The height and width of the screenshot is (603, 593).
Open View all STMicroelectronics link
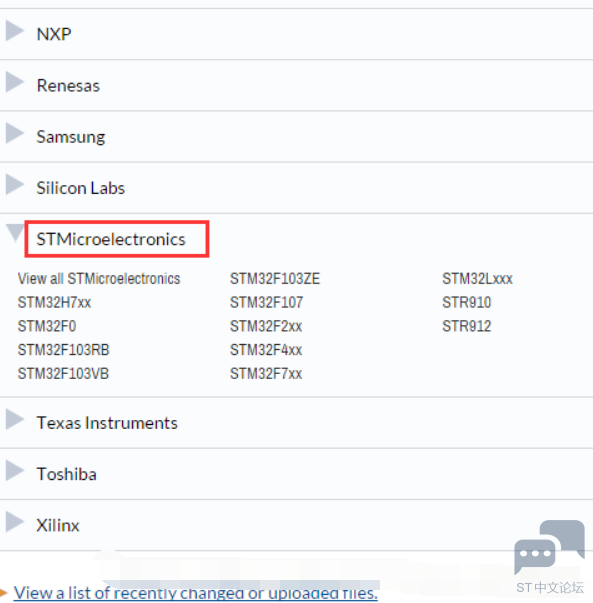click(99, 278)
